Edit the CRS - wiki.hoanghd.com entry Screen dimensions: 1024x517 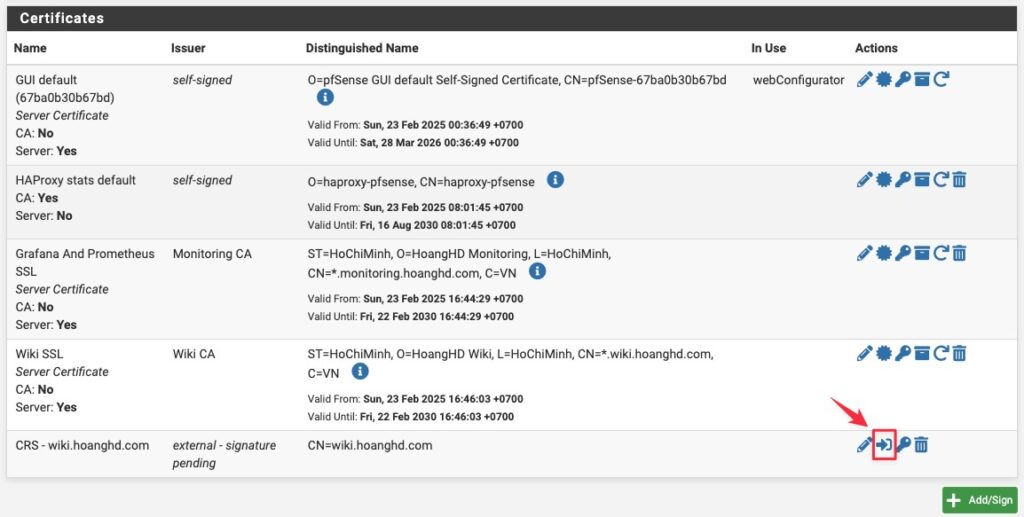click(x=864, y=445)
